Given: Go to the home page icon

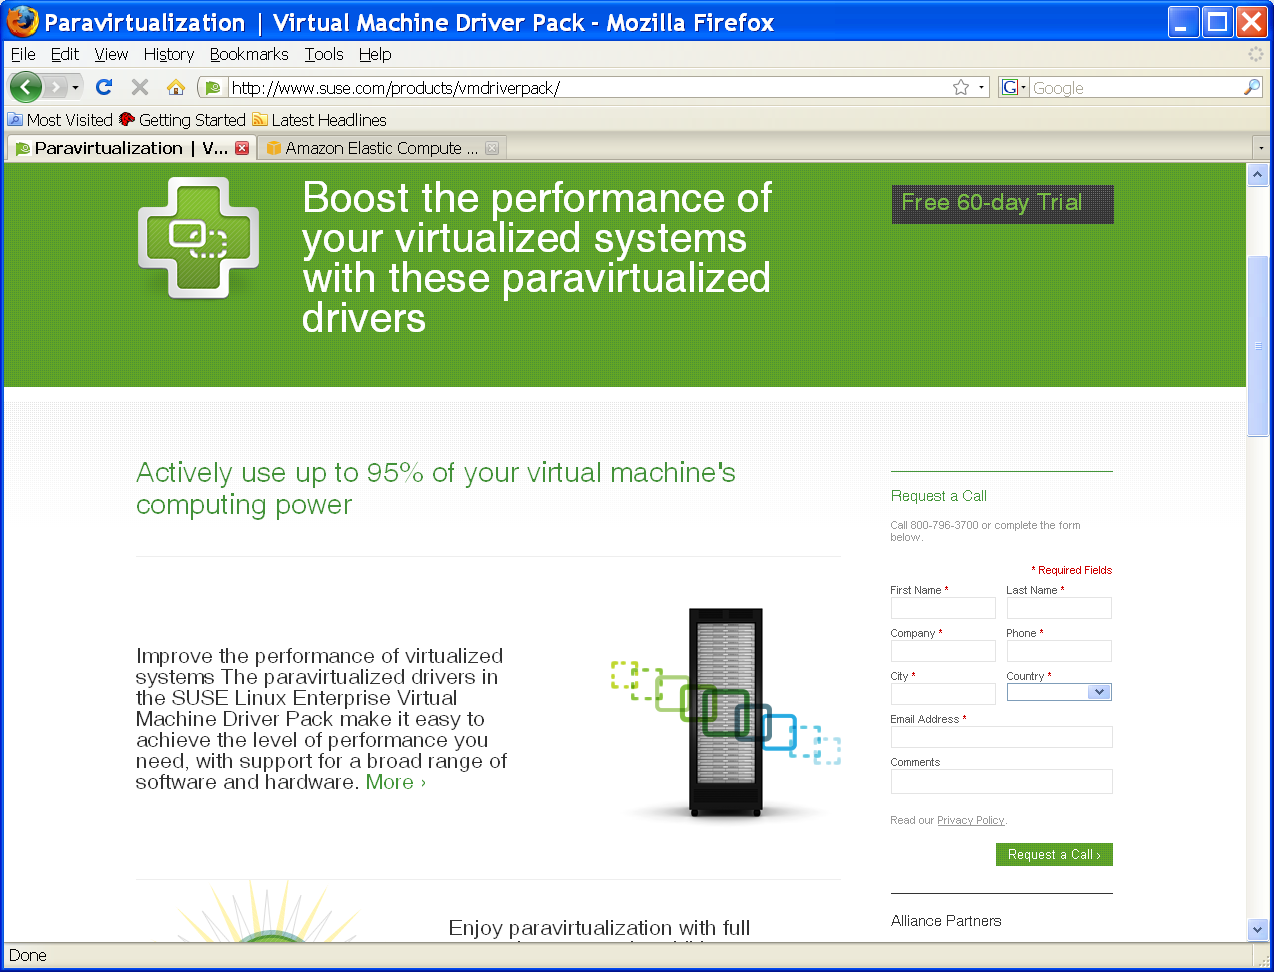Looking at the screenshot, I should click(x=176, y=87).
